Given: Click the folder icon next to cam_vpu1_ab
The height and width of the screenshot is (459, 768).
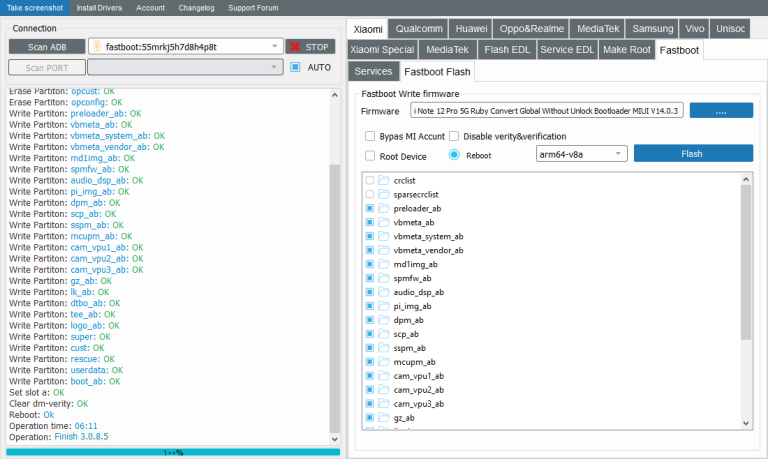Looking at the screenshot, I should click(x=384, y=376).
